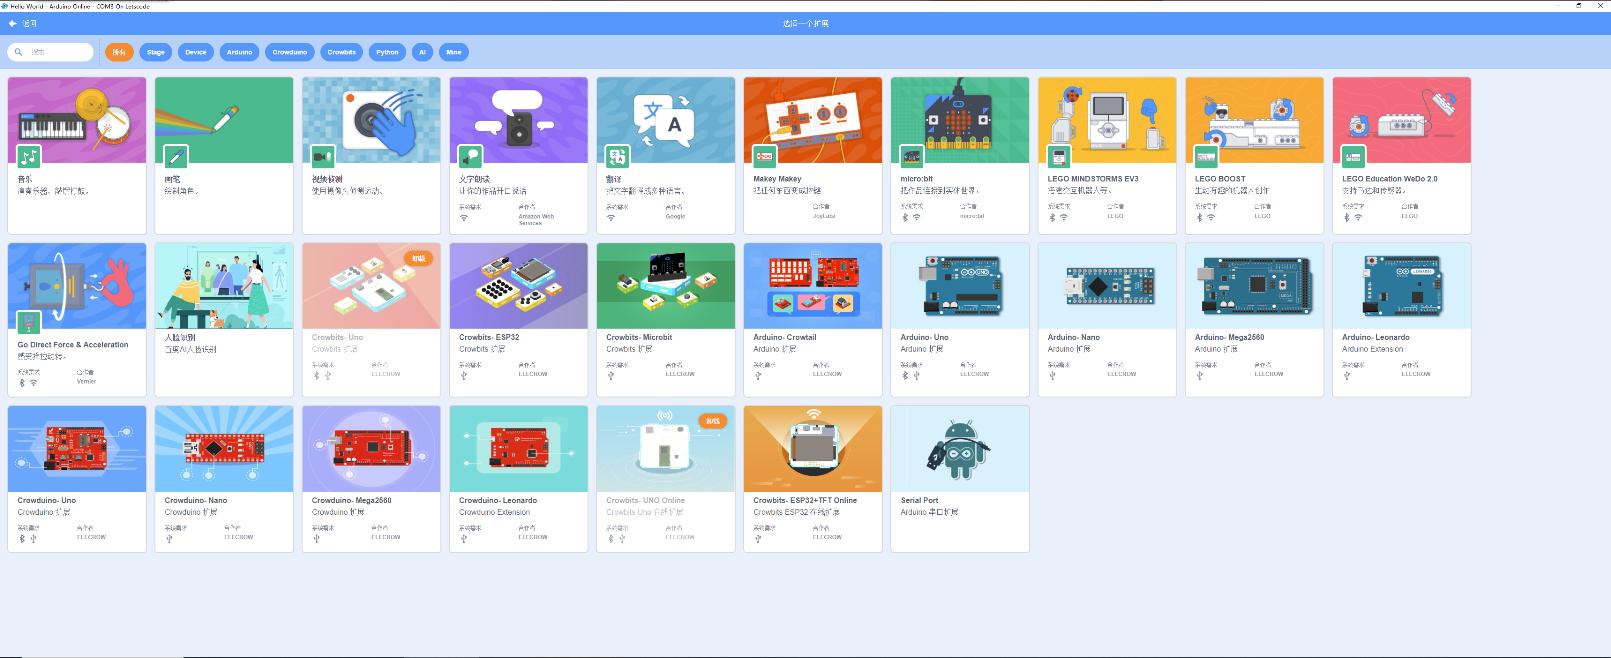Click the magnifier icon in the search box
This screenshot has height=658, width=1611.
click(19, 52)
